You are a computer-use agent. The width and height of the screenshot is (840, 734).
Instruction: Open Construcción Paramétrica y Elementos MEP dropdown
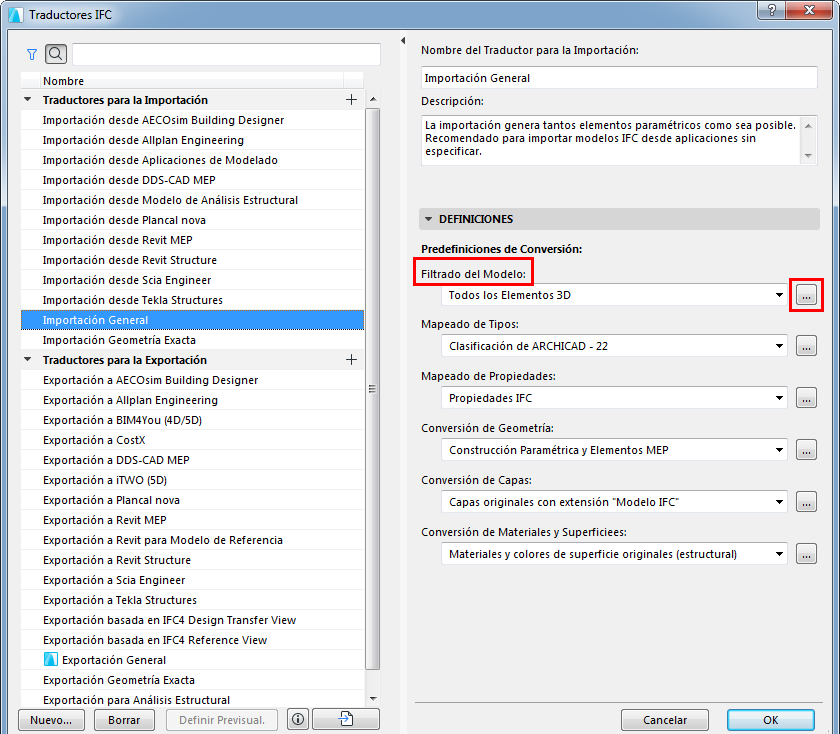(x=614, y=450)
